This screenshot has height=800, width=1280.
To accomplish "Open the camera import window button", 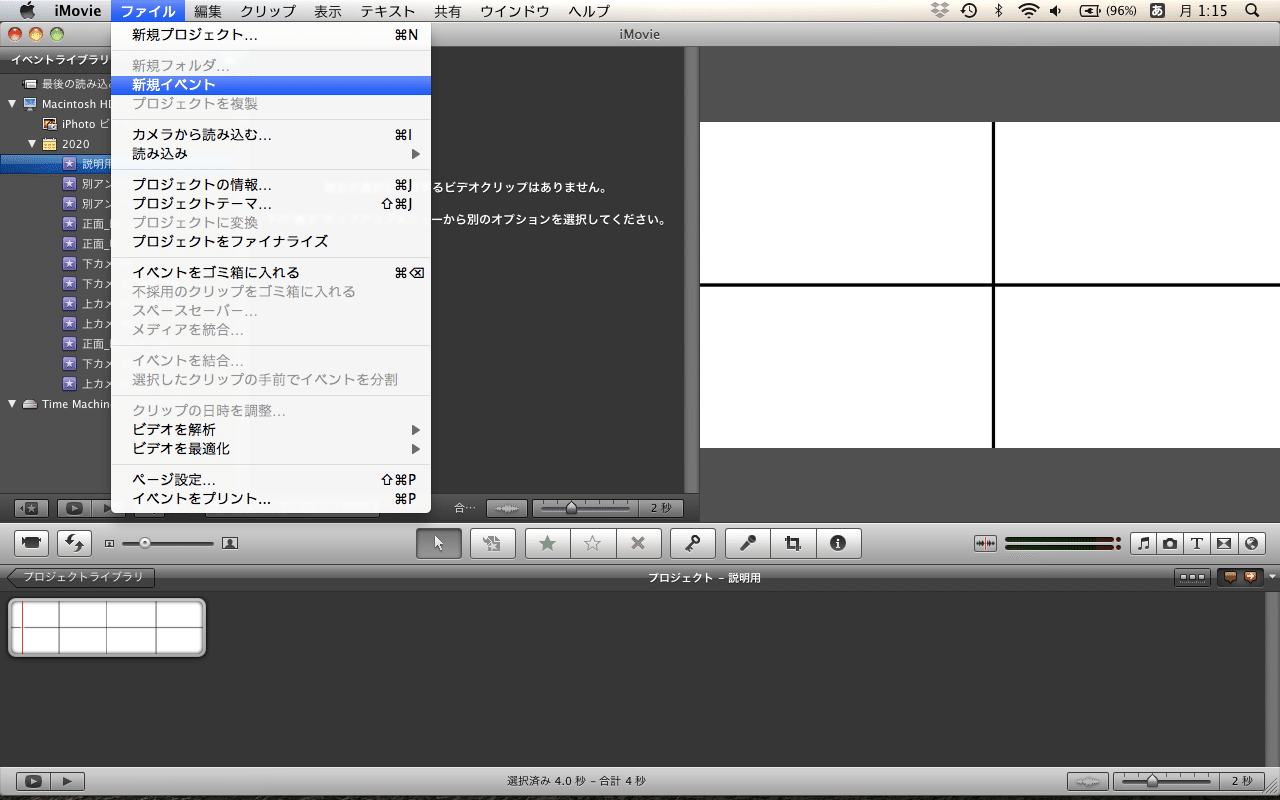I will [x=32, y=543].
